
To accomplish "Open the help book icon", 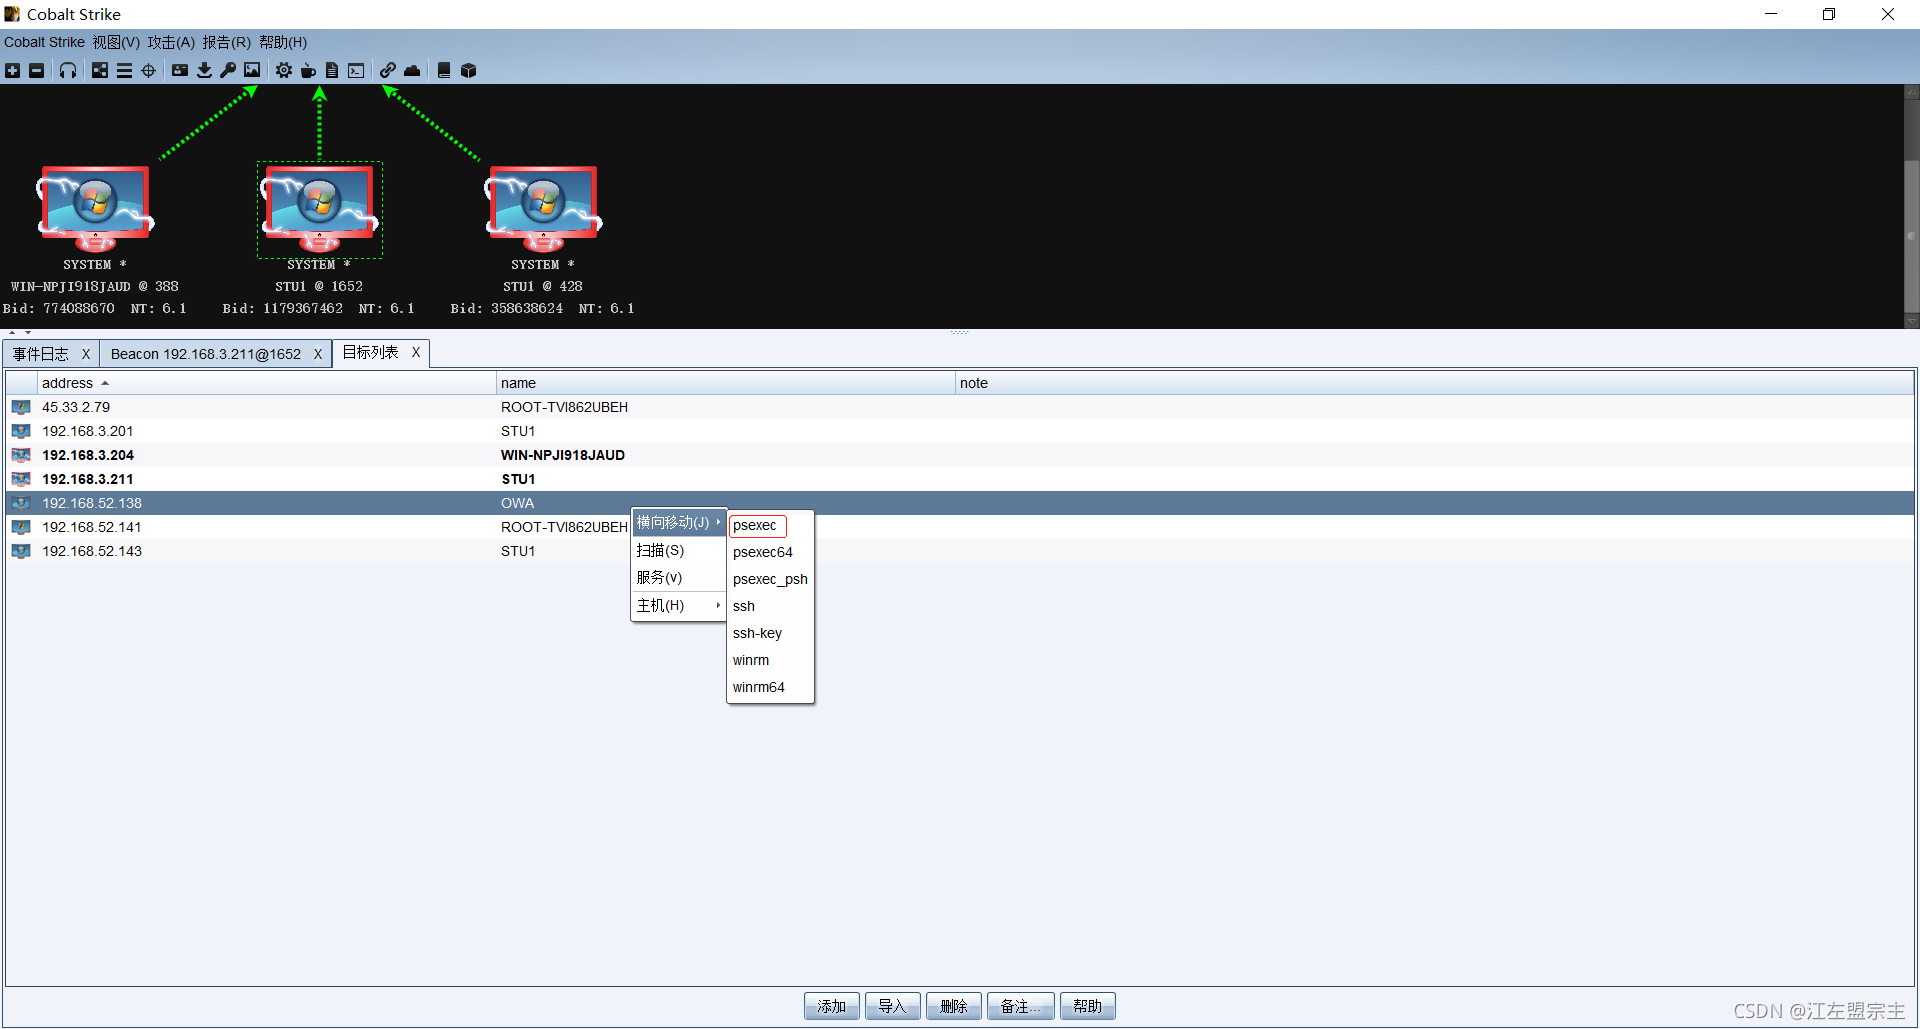I will (444, 70).
